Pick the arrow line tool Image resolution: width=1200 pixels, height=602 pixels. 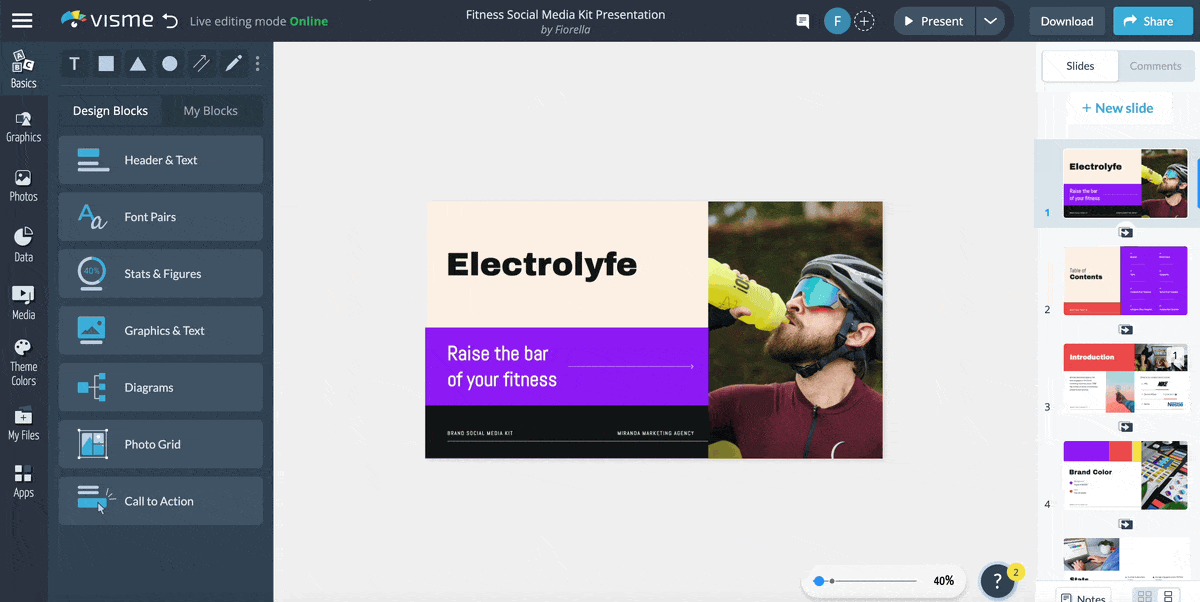201,64
